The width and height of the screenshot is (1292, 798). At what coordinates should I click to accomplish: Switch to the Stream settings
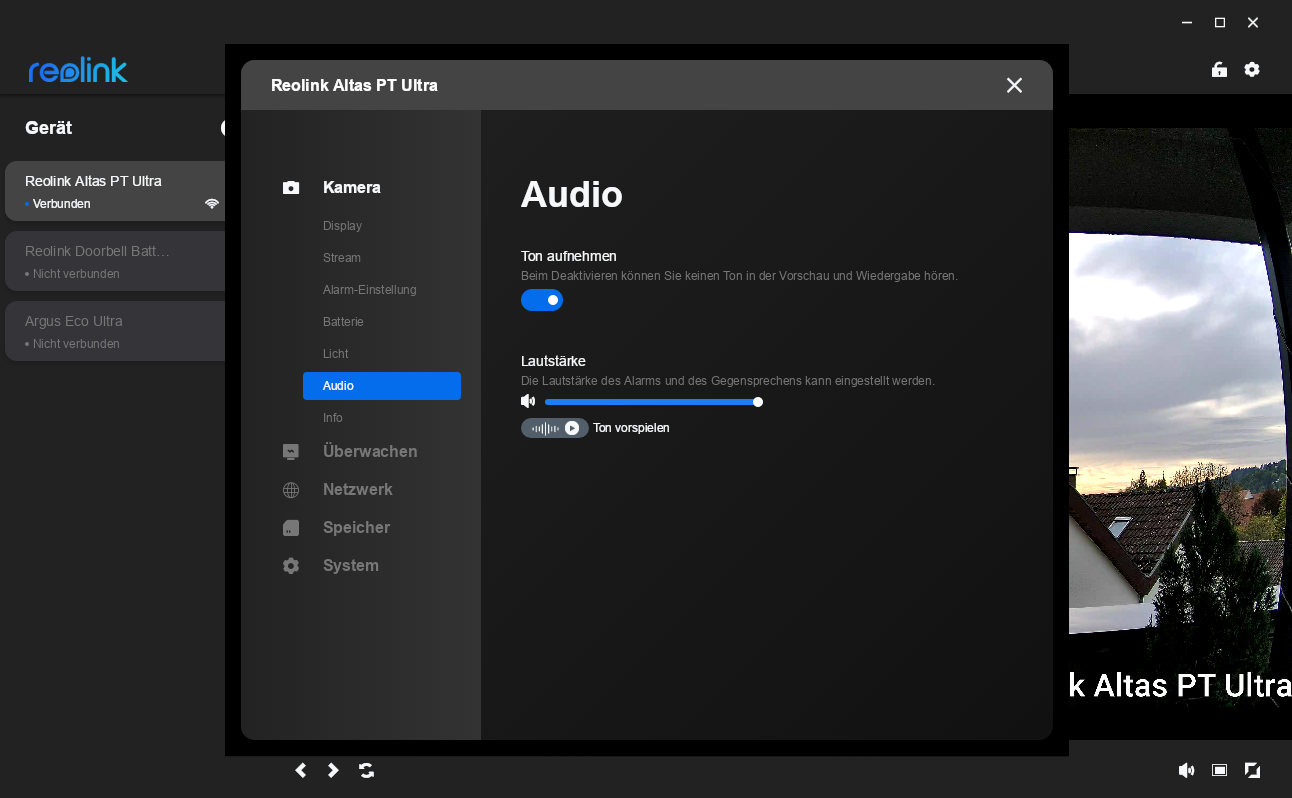click(x=341, y=258)
